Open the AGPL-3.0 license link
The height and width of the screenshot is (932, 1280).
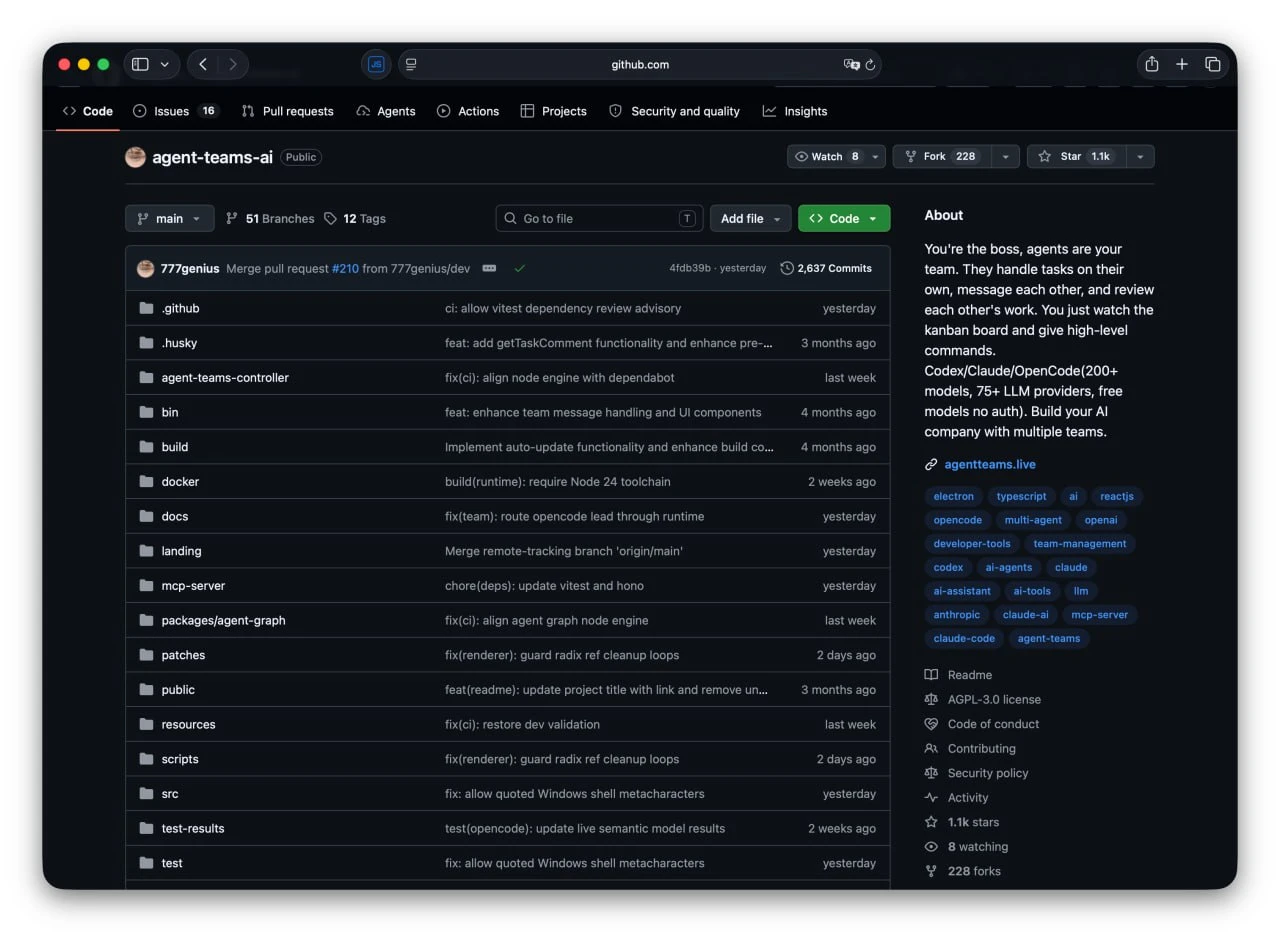point(994,700)
